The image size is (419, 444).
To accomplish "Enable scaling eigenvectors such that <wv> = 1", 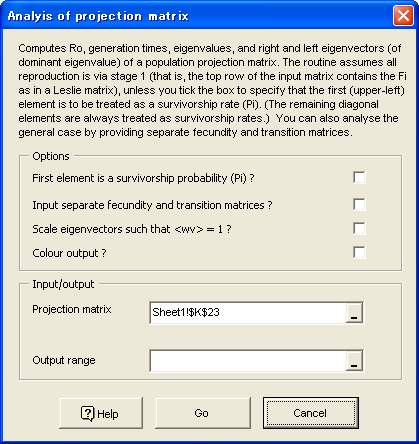I will (x=359, y=229).
